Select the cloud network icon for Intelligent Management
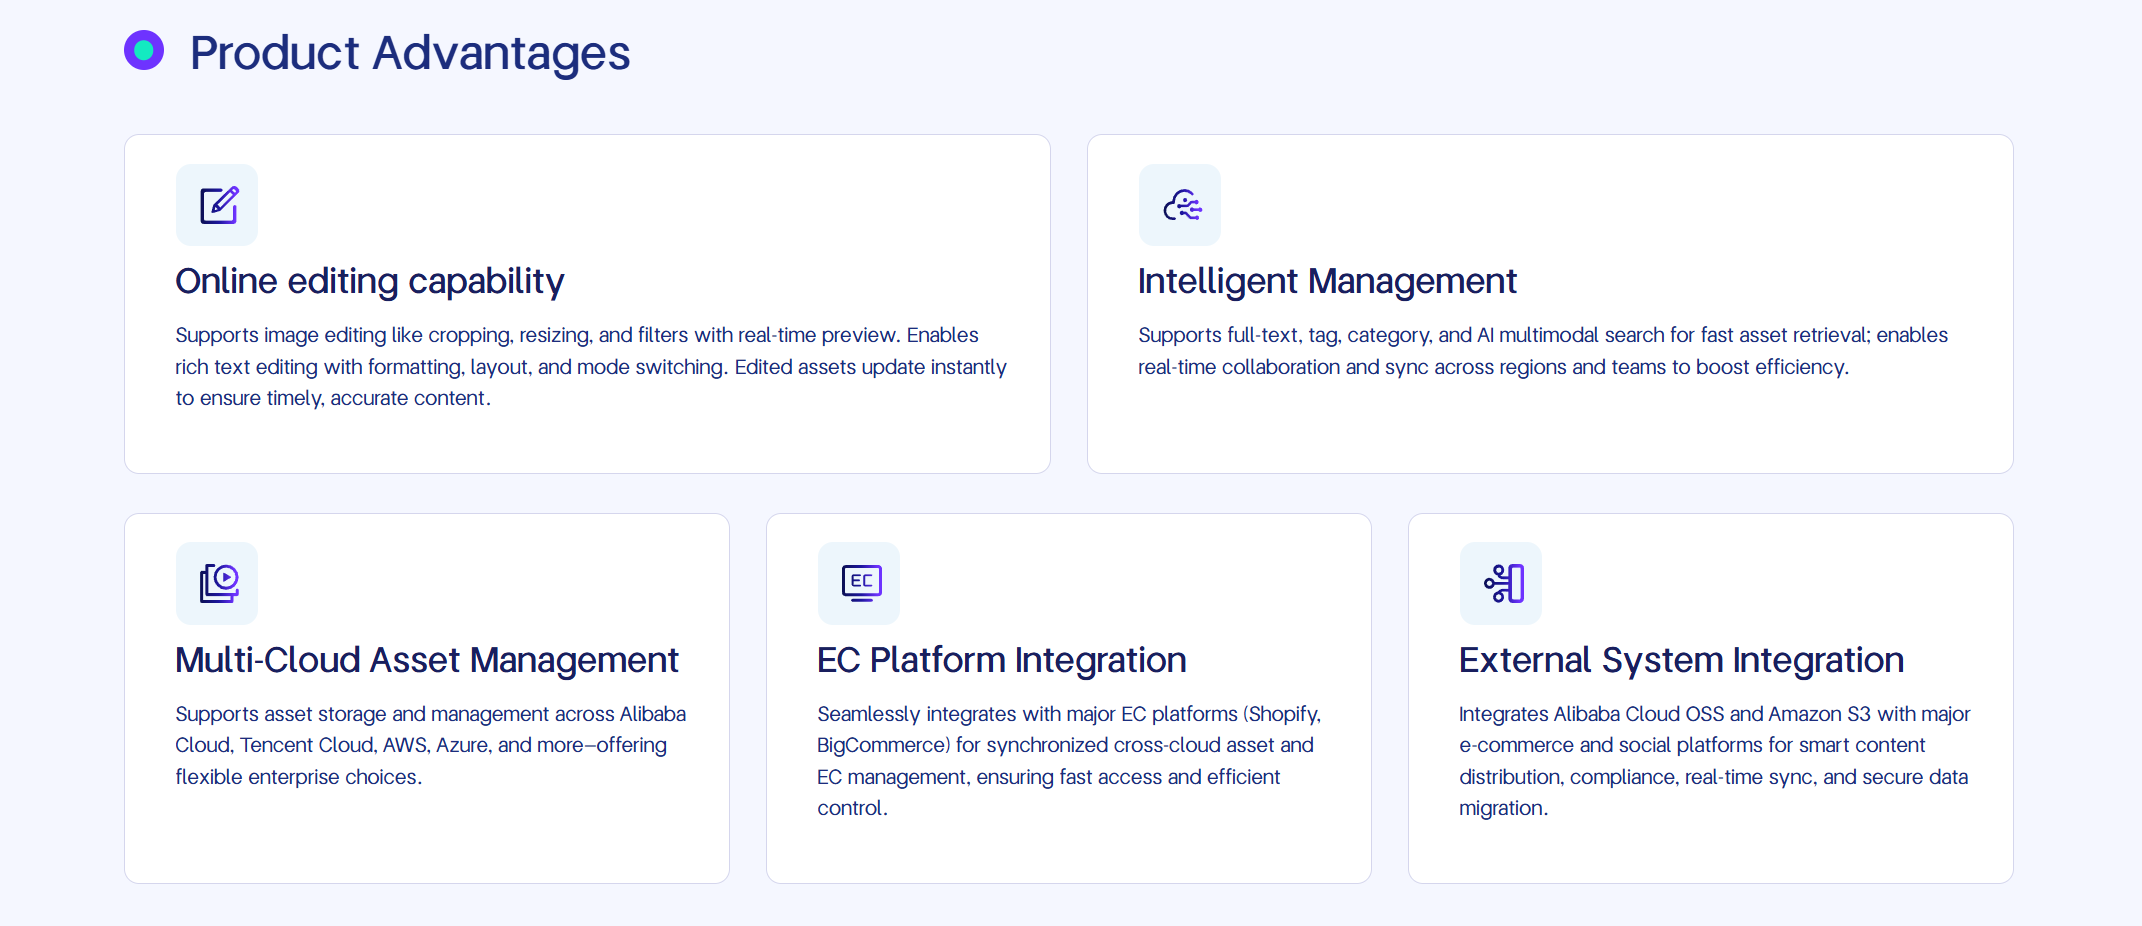Image resolution: width=2142 pixels, height=926 pixels. pyautogui.click(x=1180, y=205)
